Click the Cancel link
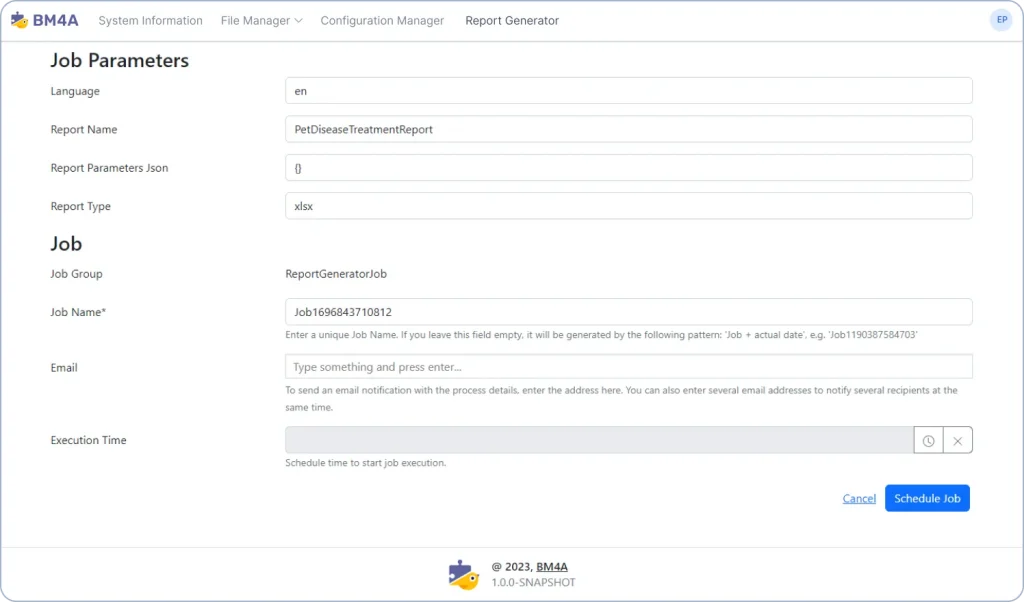The width and height of the screenshot is (1024, 602). pyautogui.click(x=859, y=499)
